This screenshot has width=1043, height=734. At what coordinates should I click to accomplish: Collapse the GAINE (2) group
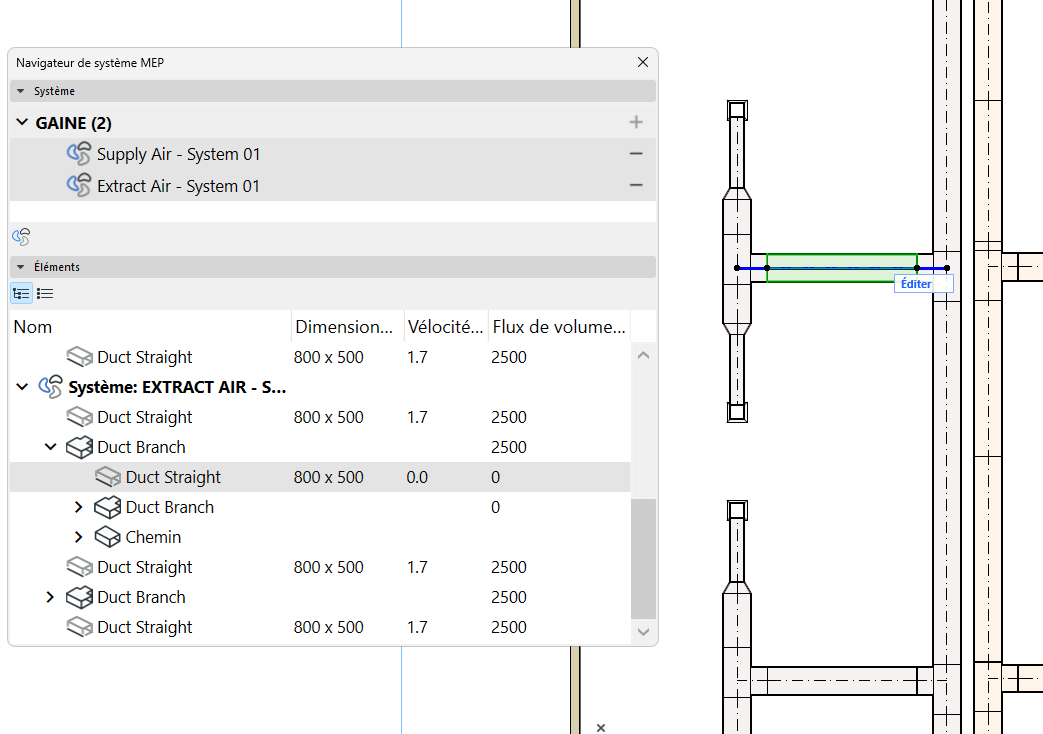click(x=22, y=122)
